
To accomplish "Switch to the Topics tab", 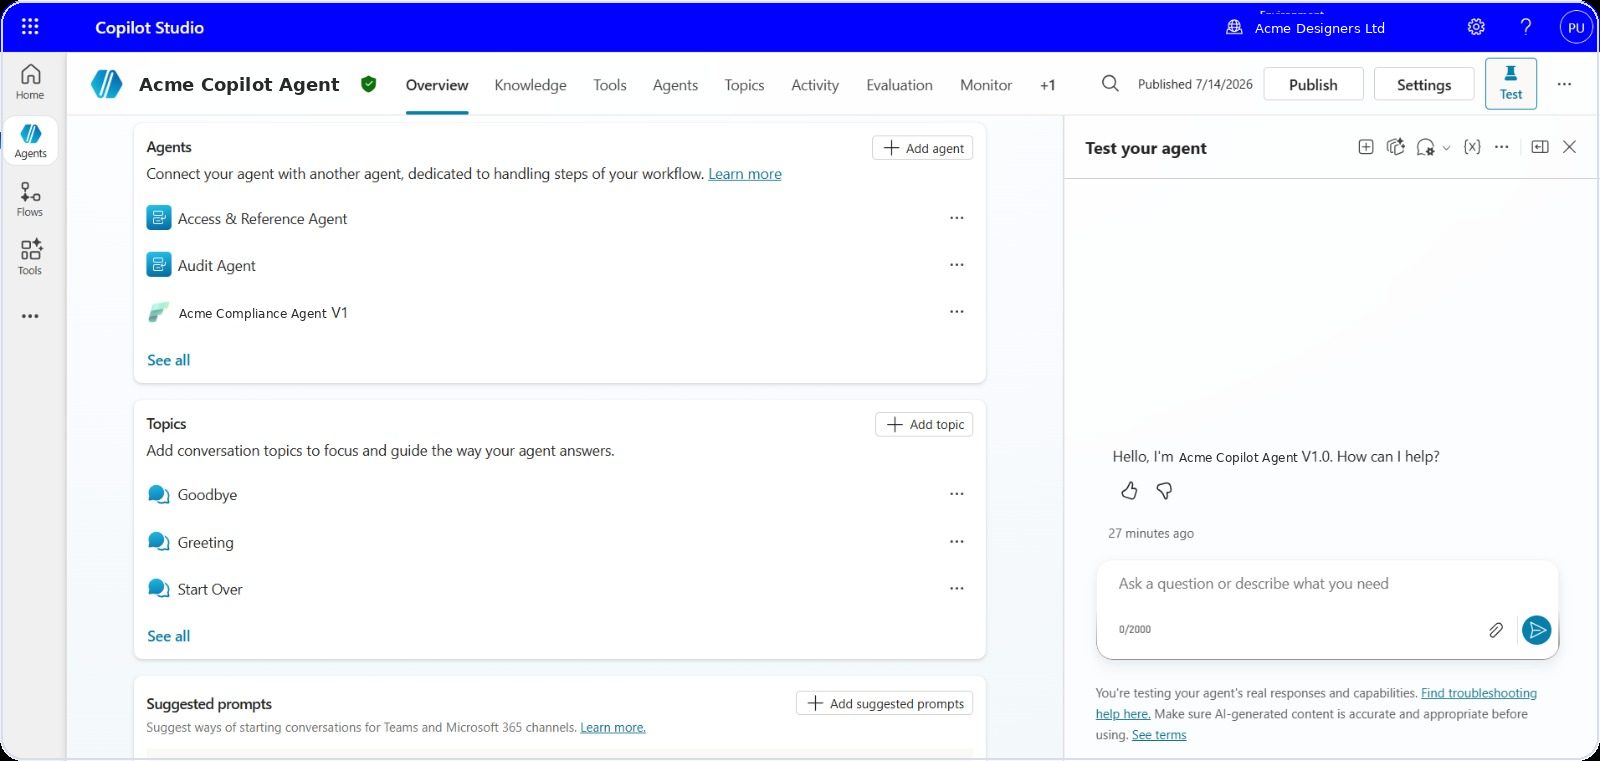I will coord(744,85).
